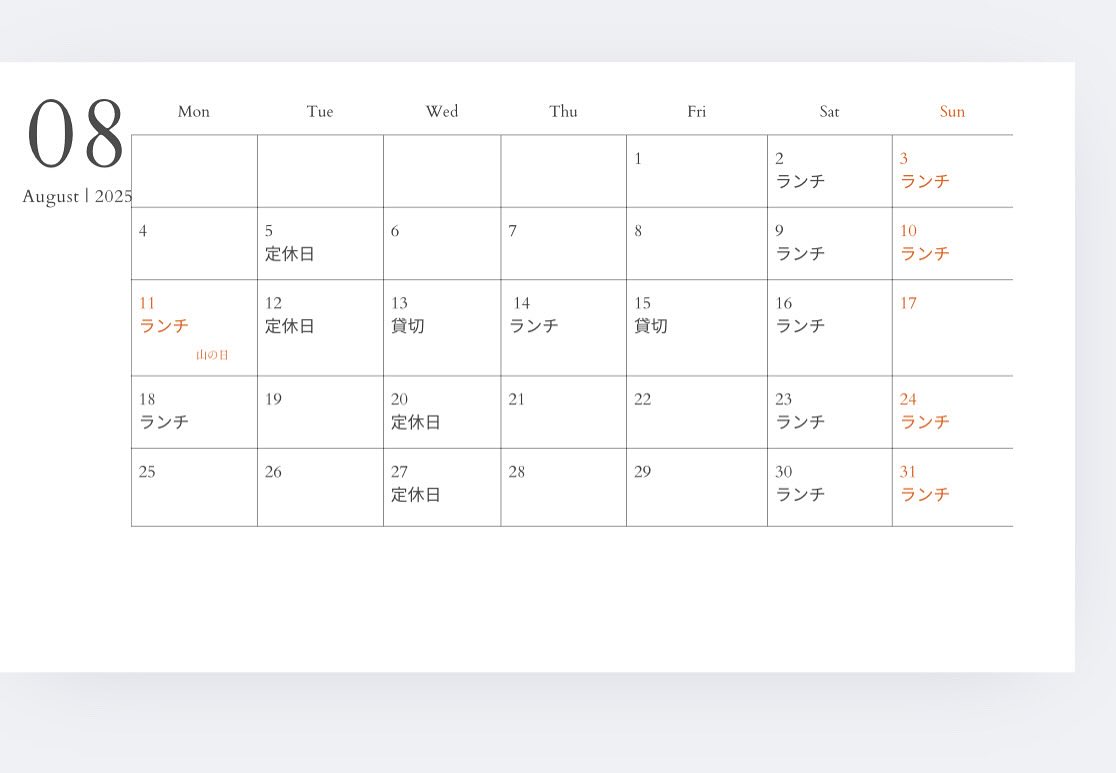Select August 1 date cell
This screenshot has width=1116, height=773.
tap(696, 171)
